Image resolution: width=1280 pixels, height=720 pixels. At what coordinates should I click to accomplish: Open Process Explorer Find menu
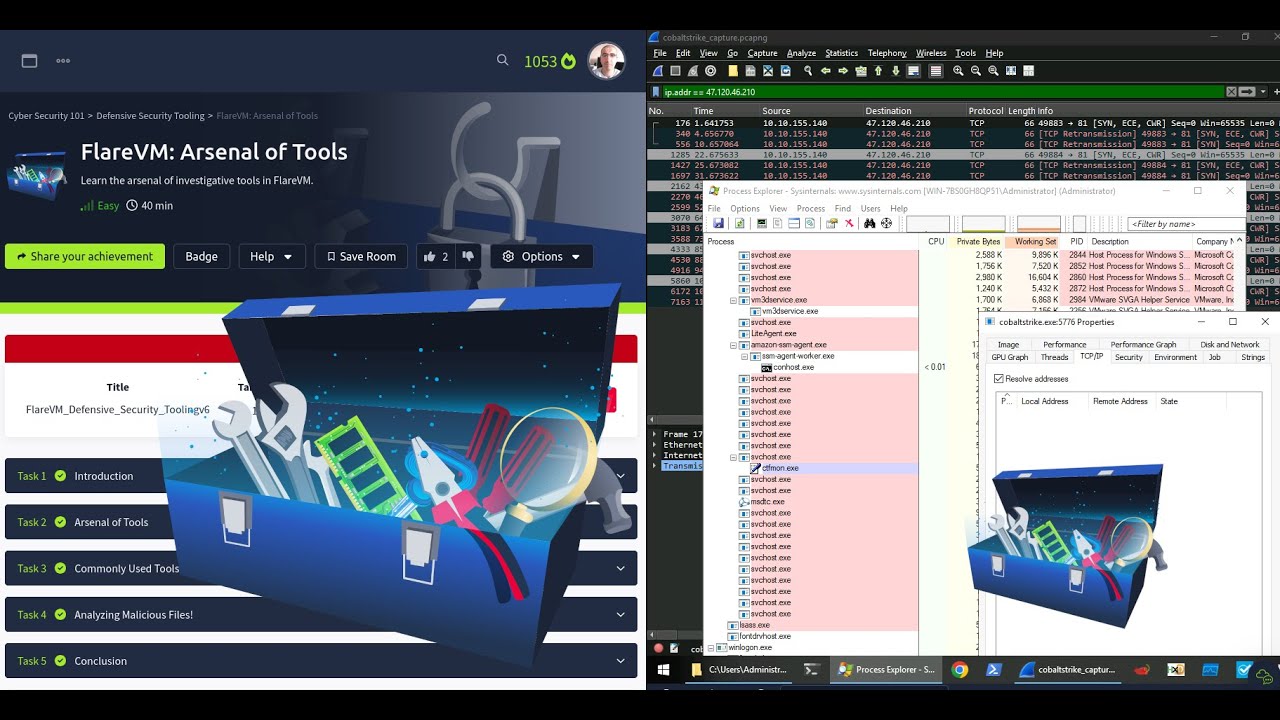(842, 209)
